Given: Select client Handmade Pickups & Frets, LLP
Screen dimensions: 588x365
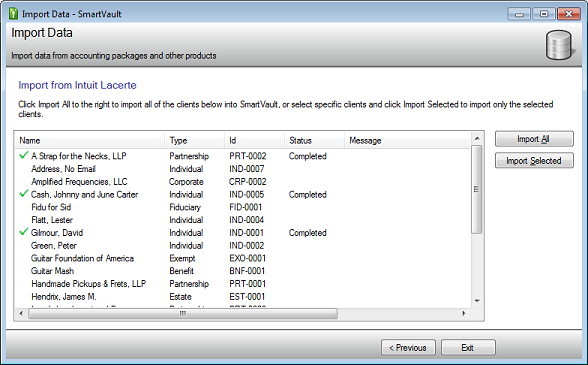Looking at the screenshot, I should click(x=88, y=284).
